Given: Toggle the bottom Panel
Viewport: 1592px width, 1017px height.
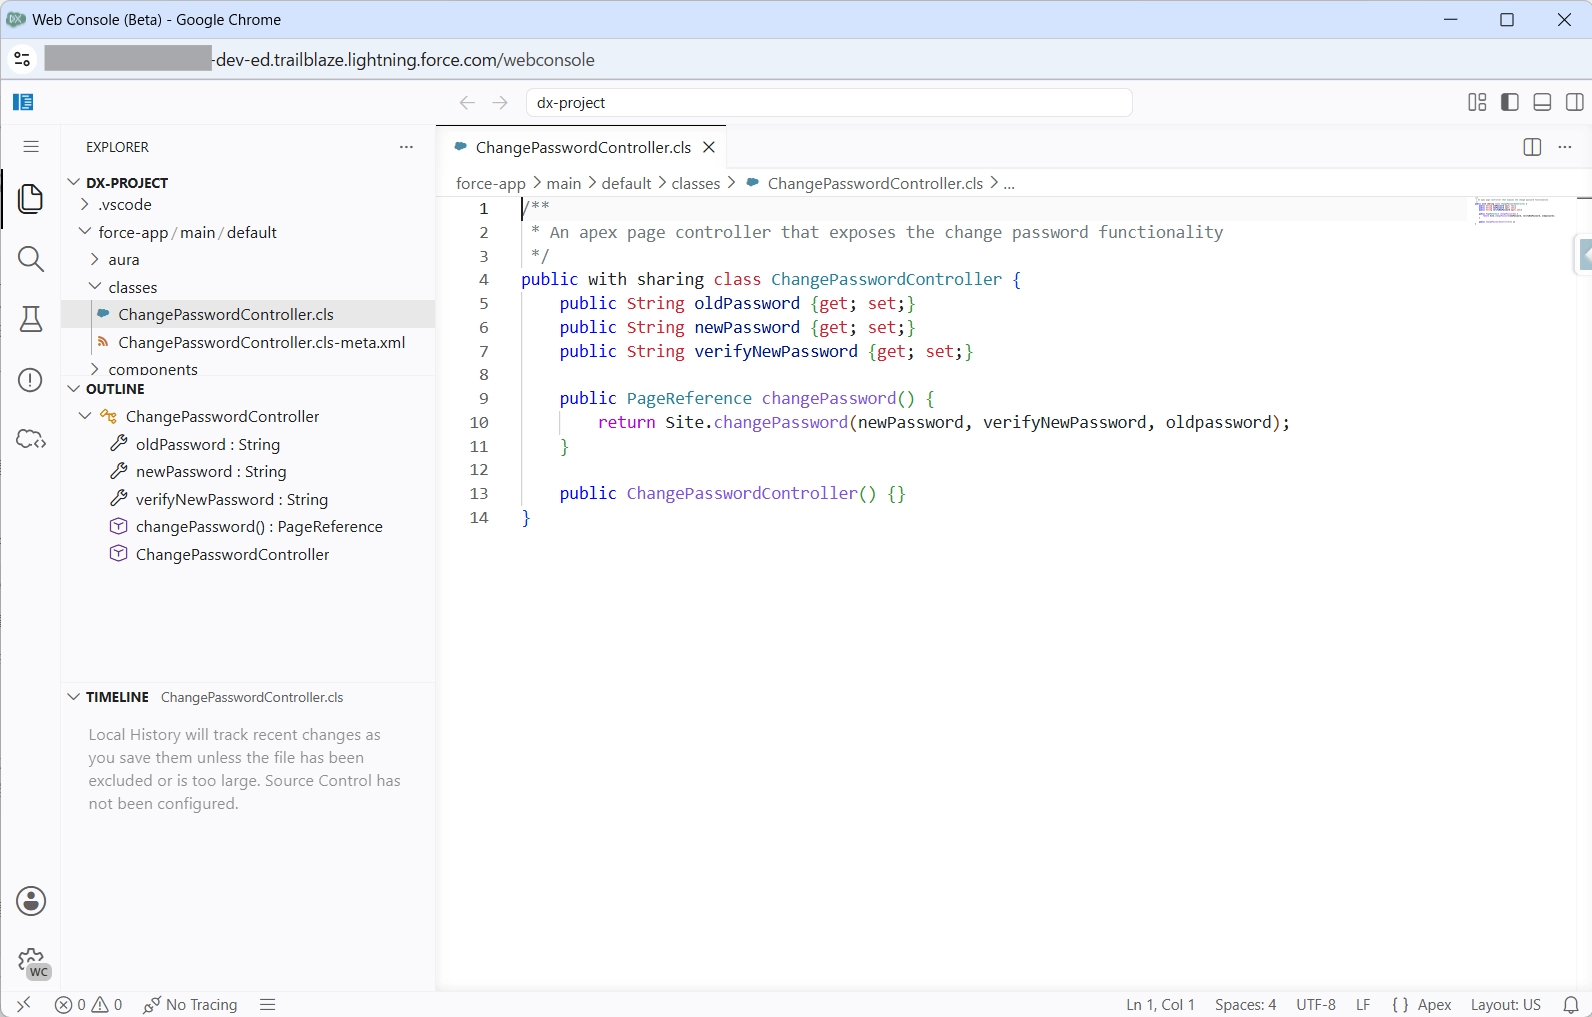Looking at the screenshot, I should tap(1542, 102).
